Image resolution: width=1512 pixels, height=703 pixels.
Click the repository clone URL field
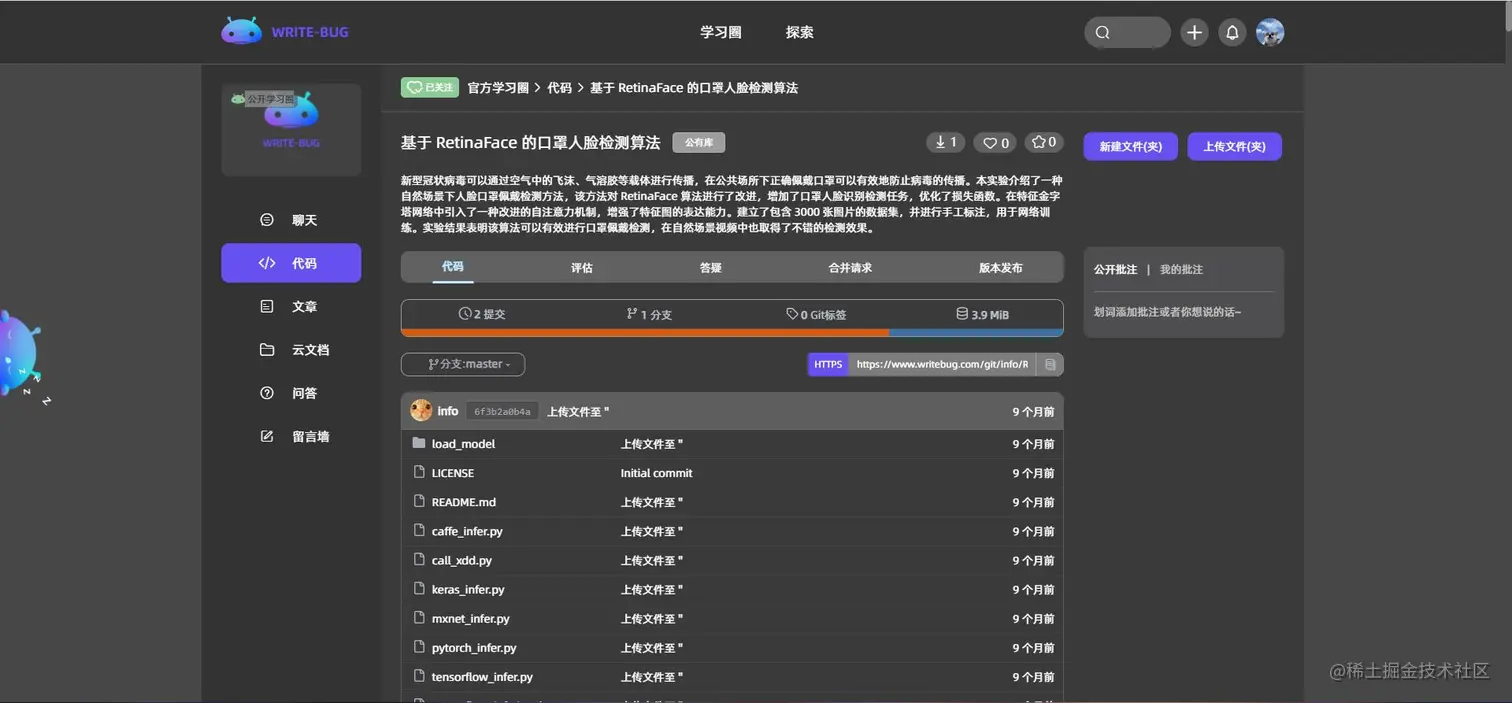point(942,364)
